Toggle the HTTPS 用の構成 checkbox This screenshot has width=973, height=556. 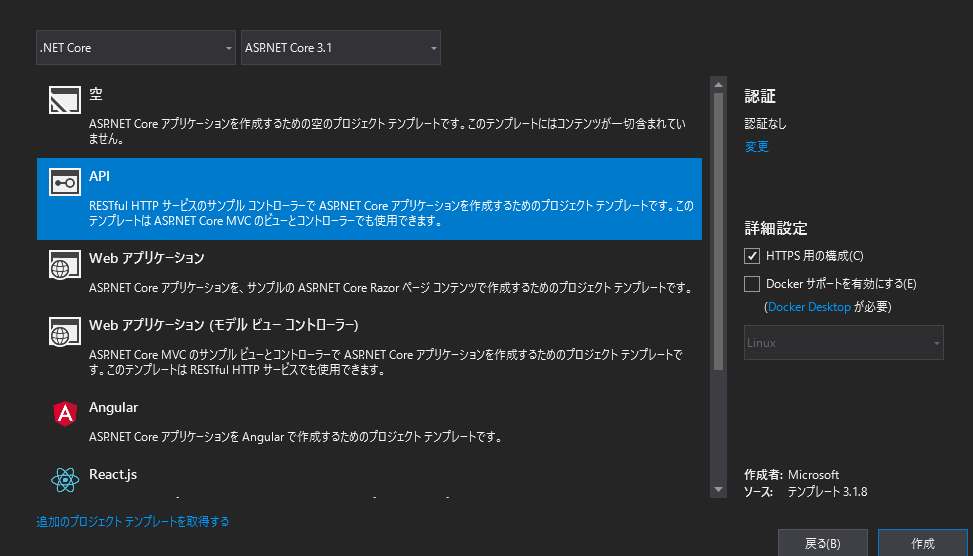pos(752,256)
